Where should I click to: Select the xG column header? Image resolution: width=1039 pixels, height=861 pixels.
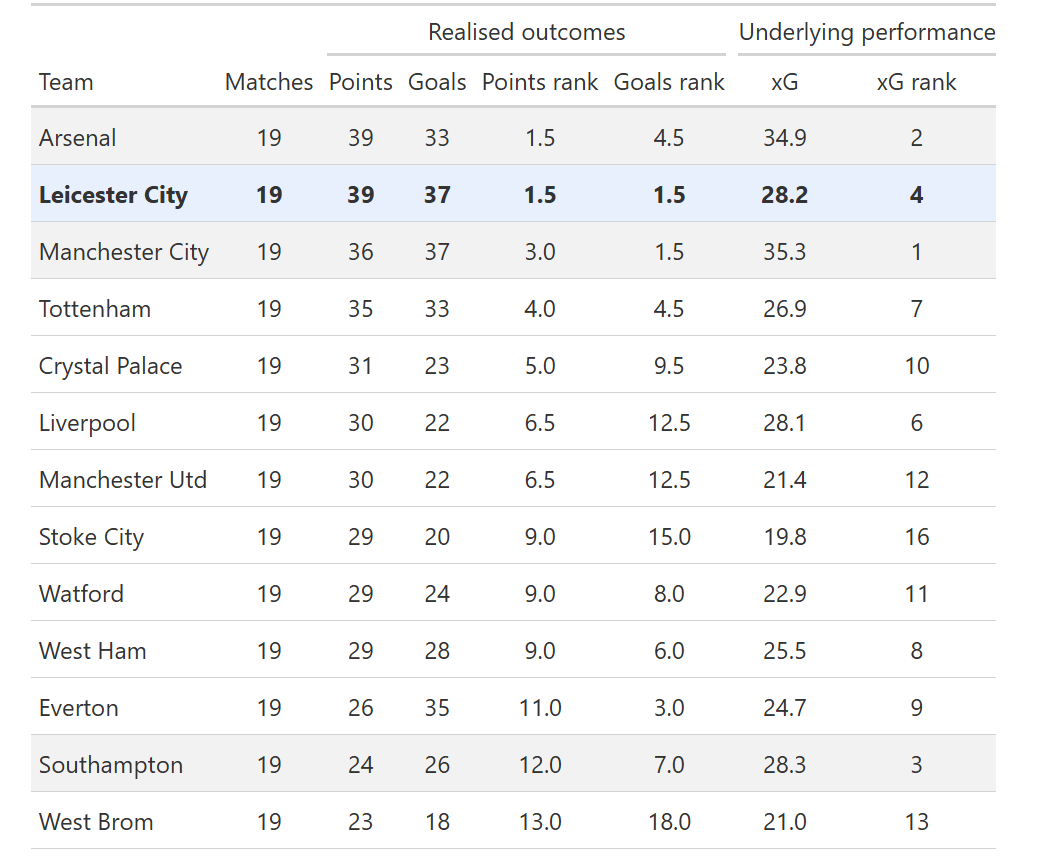click(x=785, y=82)
